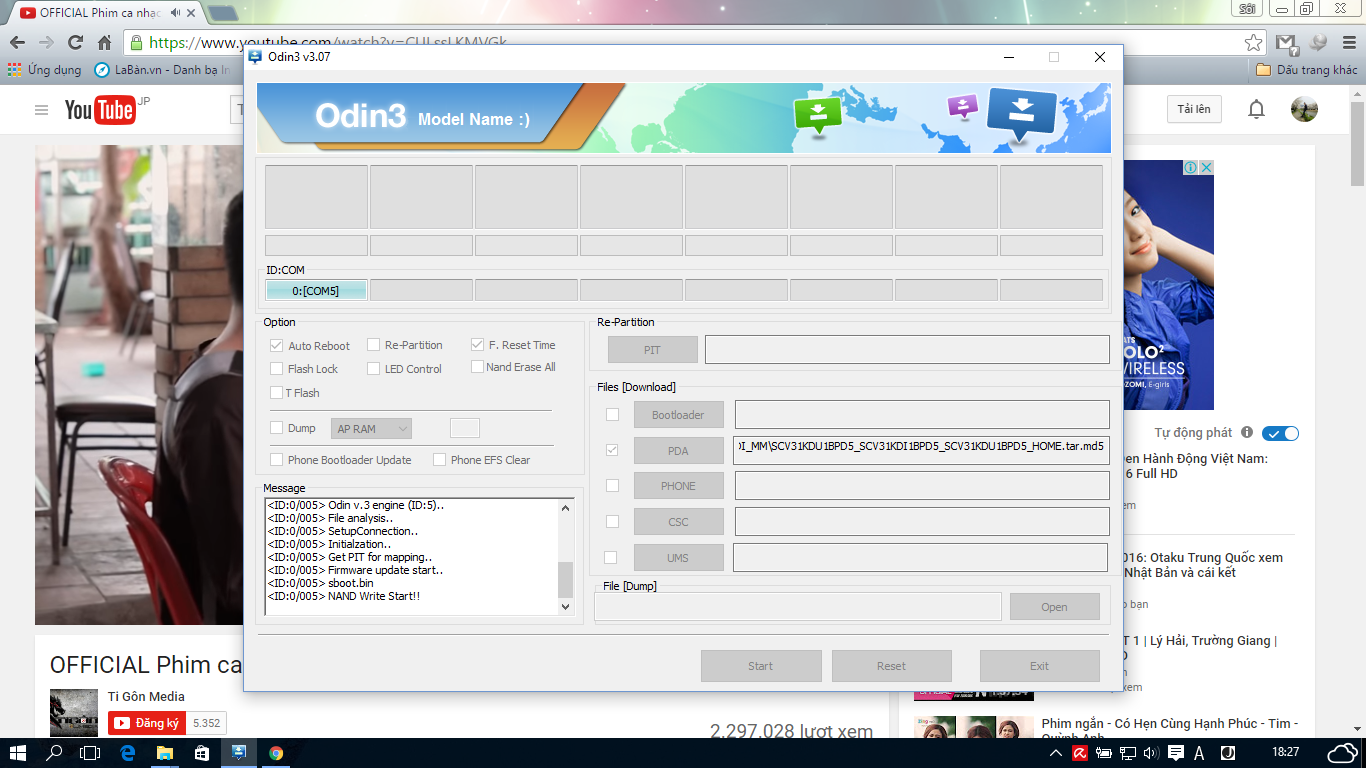Click the Bootloader file button

[678, 415]
